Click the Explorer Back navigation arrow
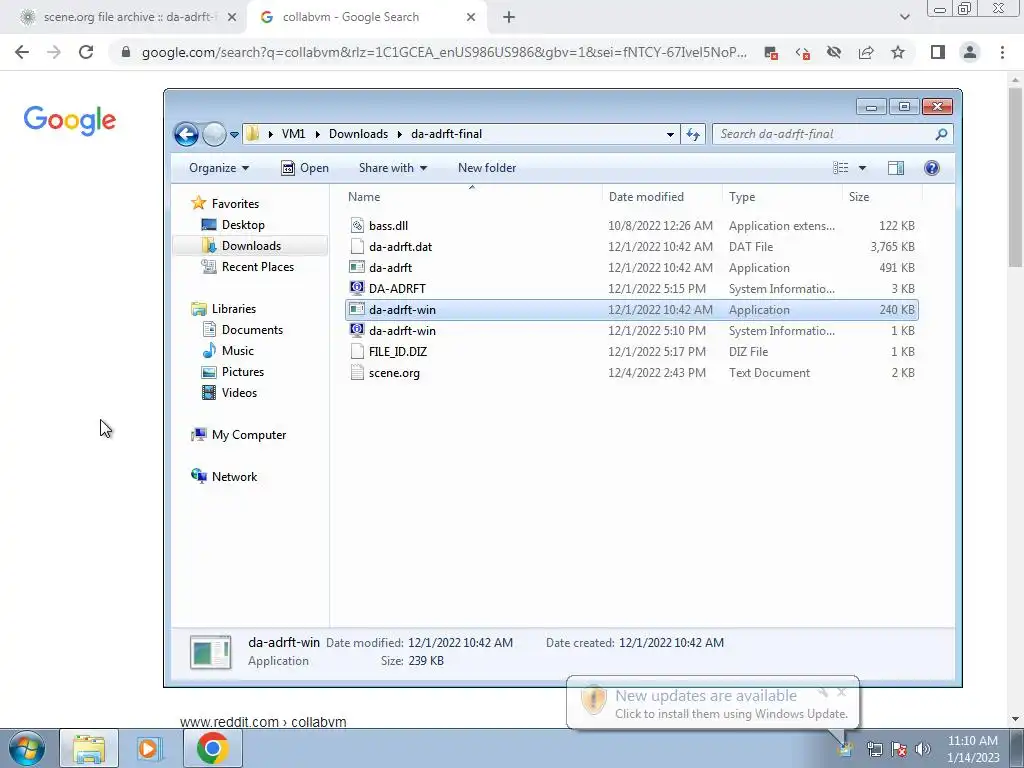 186,135
